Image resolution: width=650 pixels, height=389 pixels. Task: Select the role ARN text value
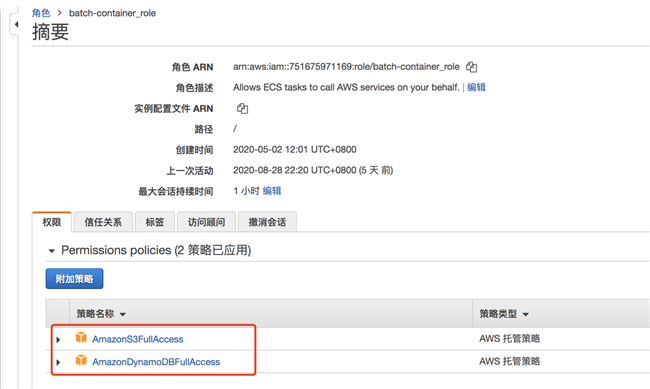point(346,66)
